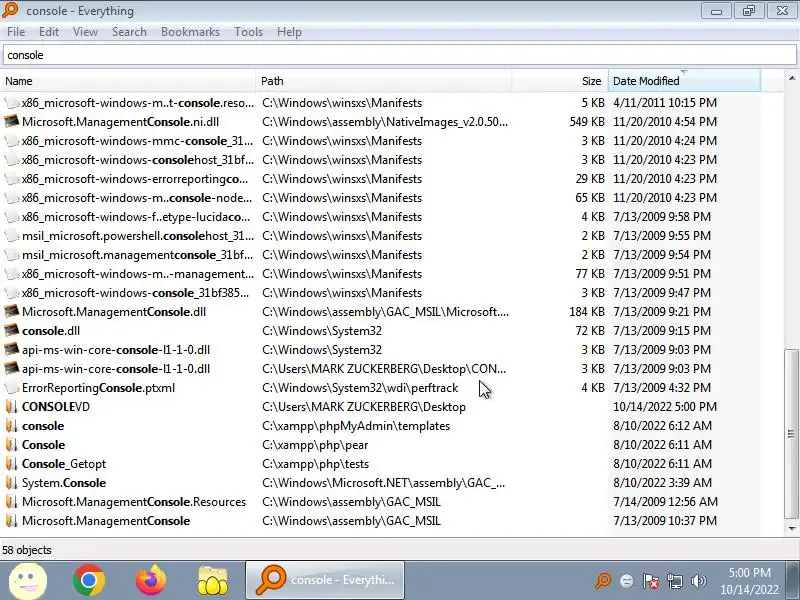Click the 184 KB size cell
This screenshot has height=600, width=800.
[x=587, y=312]
